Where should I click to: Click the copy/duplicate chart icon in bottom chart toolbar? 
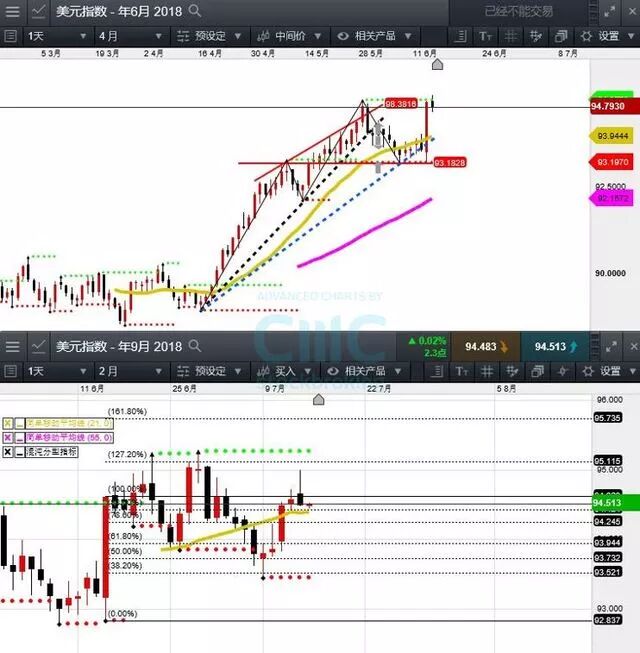(538, 371)
